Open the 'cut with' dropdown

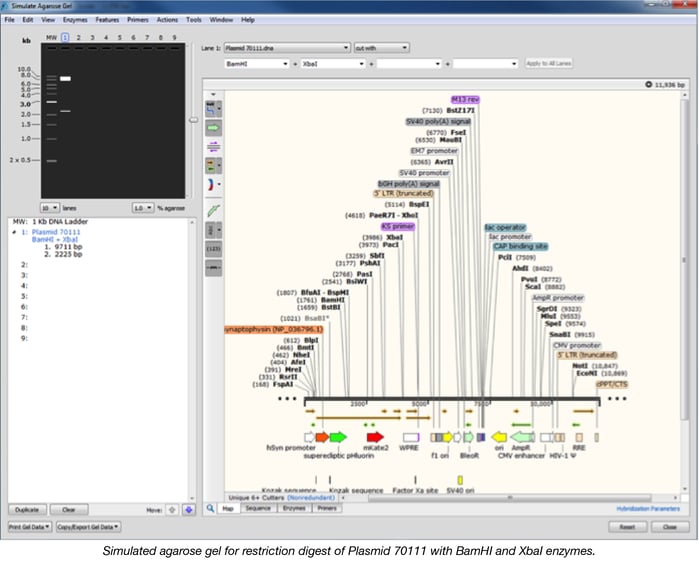pyautogui.click(x=381, y=48)
